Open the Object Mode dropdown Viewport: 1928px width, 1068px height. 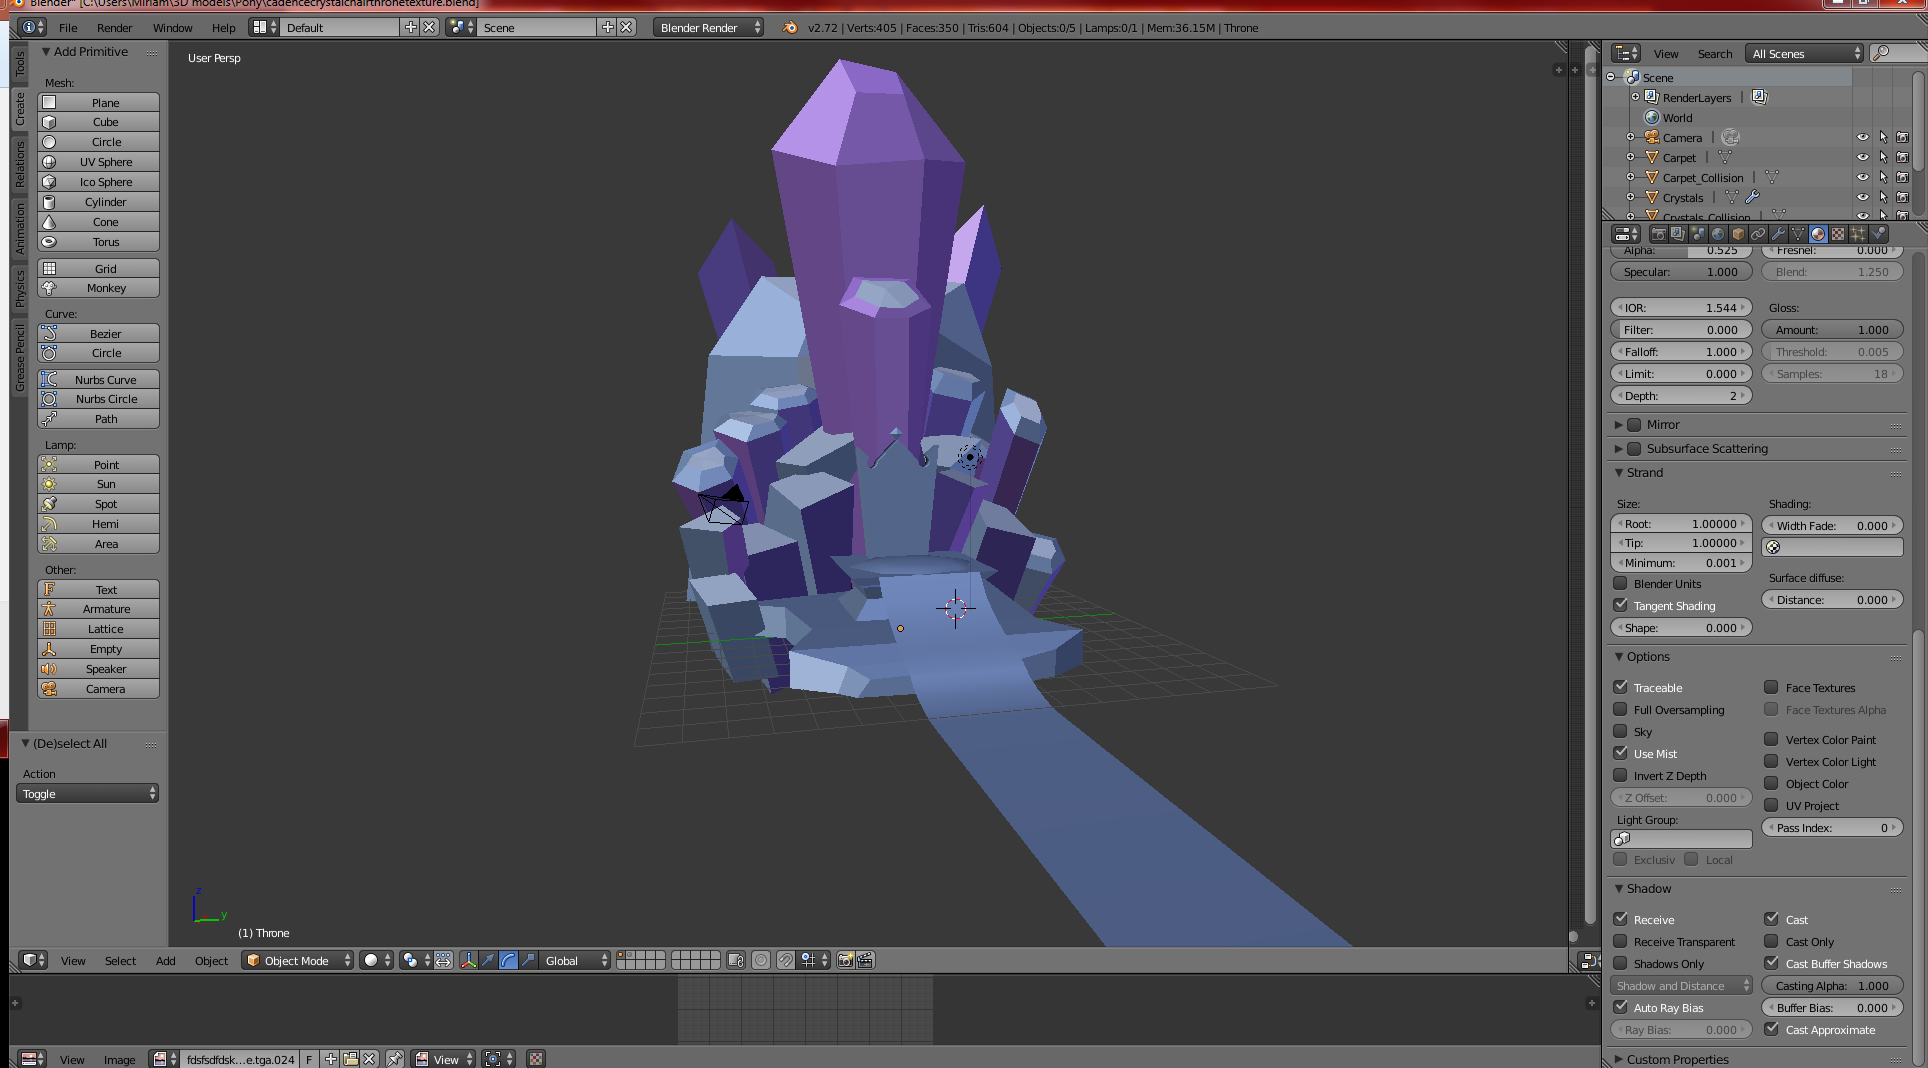(x=298, y=960)
